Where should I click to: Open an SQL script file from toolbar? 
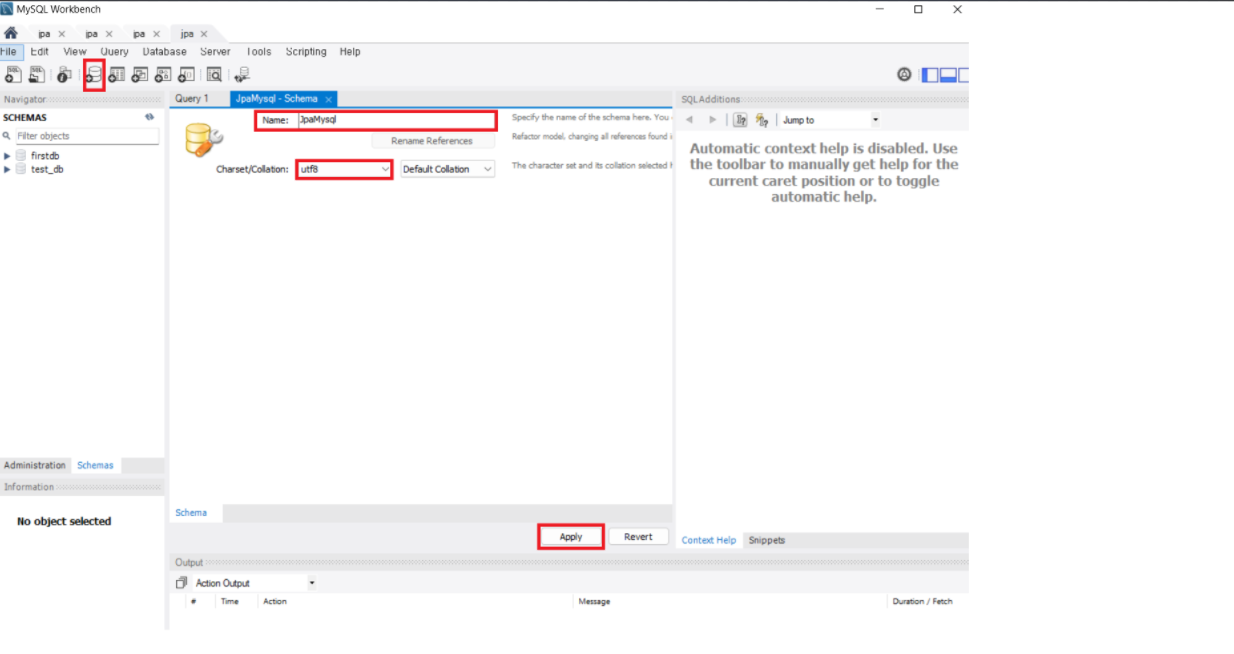click(37, 74)
